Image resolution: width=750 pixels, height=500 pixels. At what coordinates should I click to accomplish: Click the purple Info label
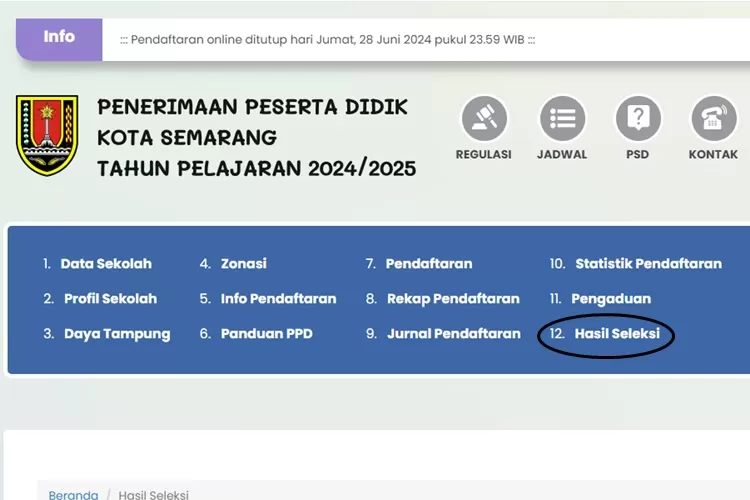point(59,39)
